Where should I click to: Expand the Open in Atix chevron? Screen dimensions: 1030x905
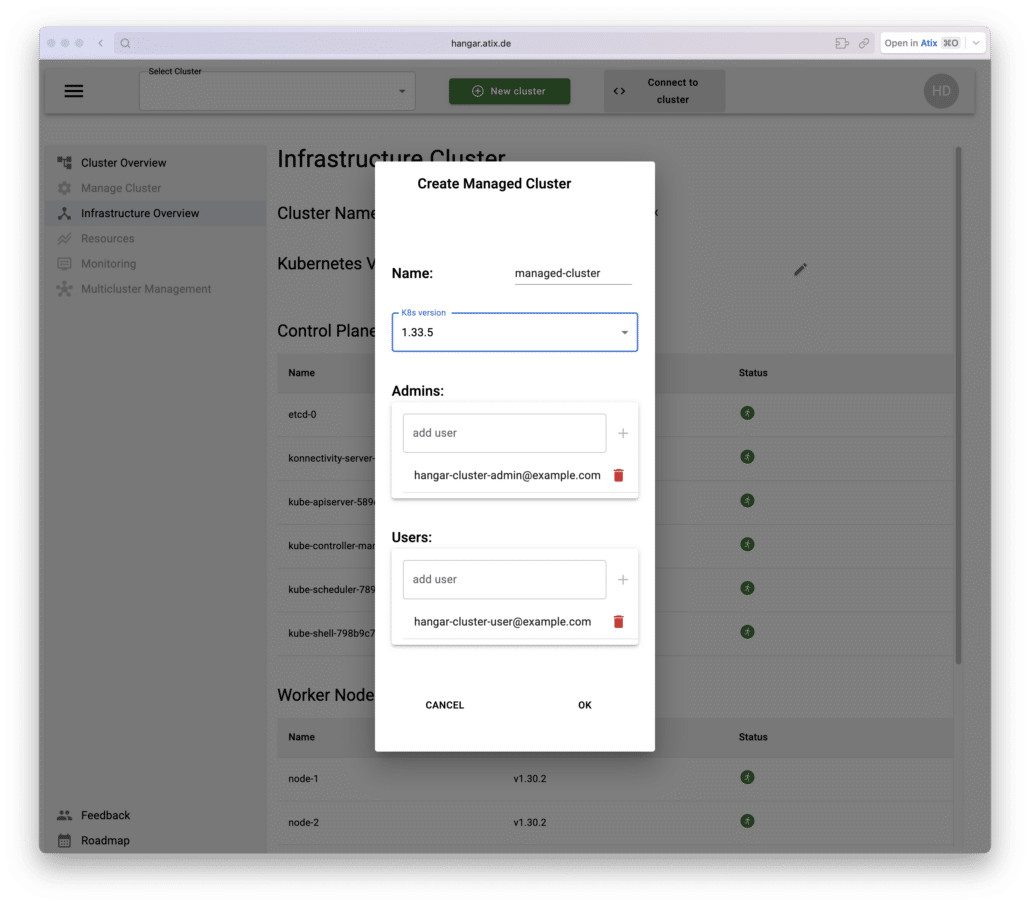point(976,43)
